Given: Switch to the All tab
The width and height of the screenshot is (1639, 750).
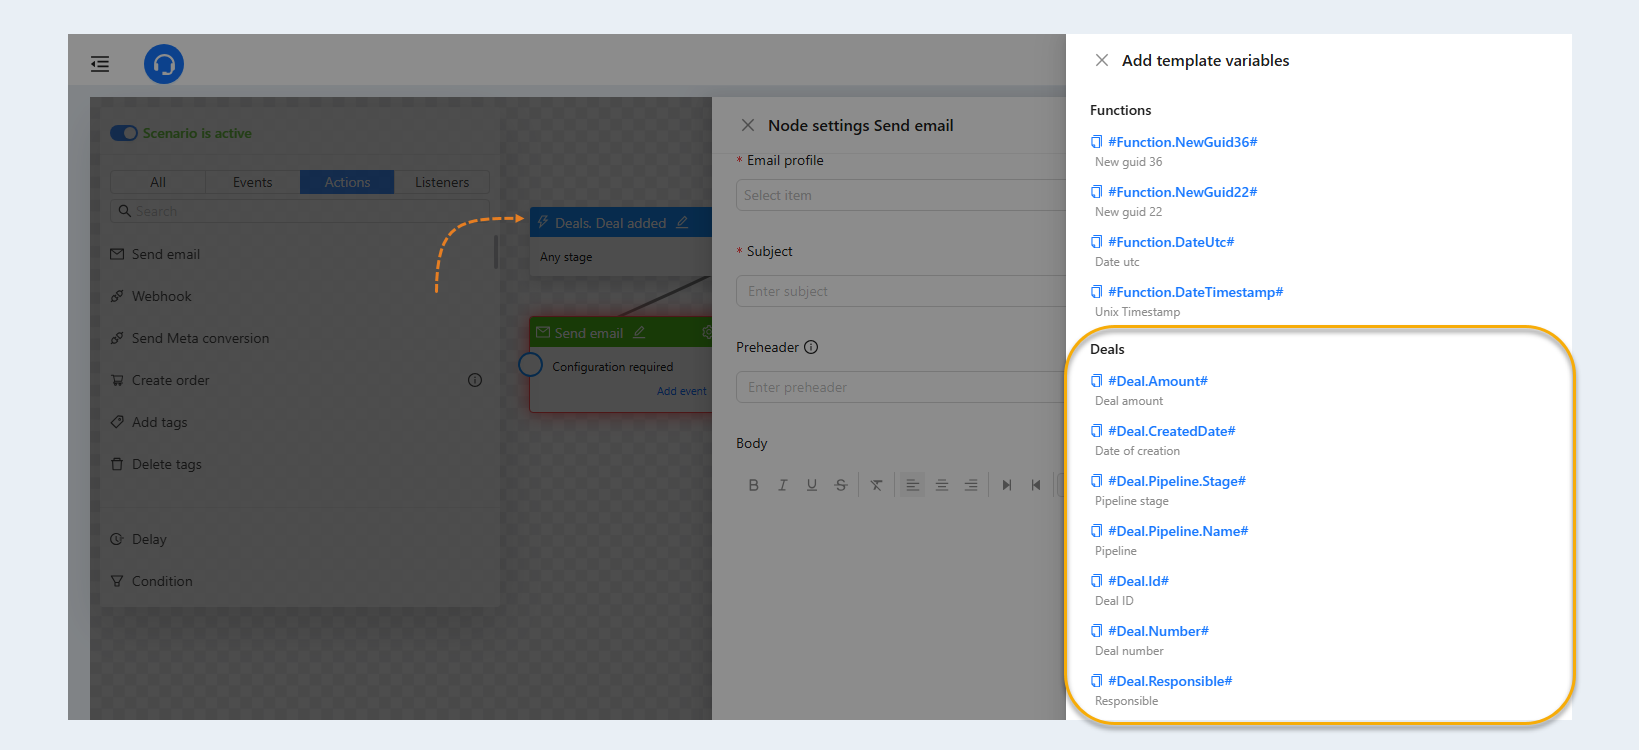Looking at the screenshot, I should click(x=158, y=182).
